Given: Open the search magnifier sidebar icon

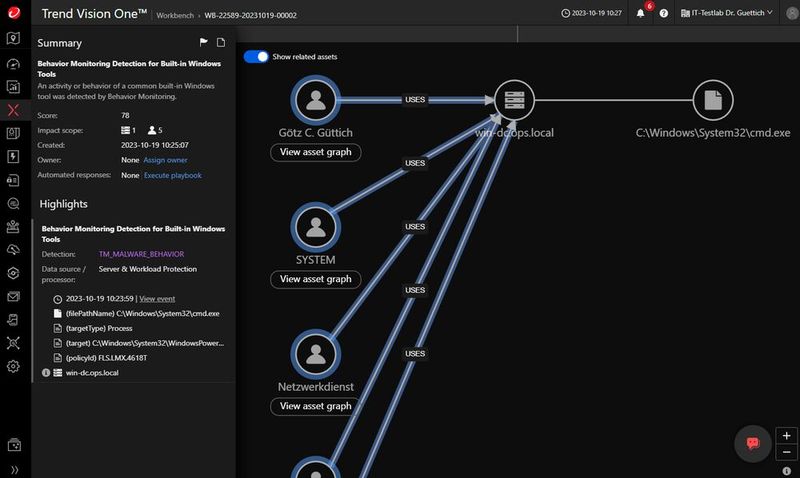Looking at the screenshot, I should 13,204.
